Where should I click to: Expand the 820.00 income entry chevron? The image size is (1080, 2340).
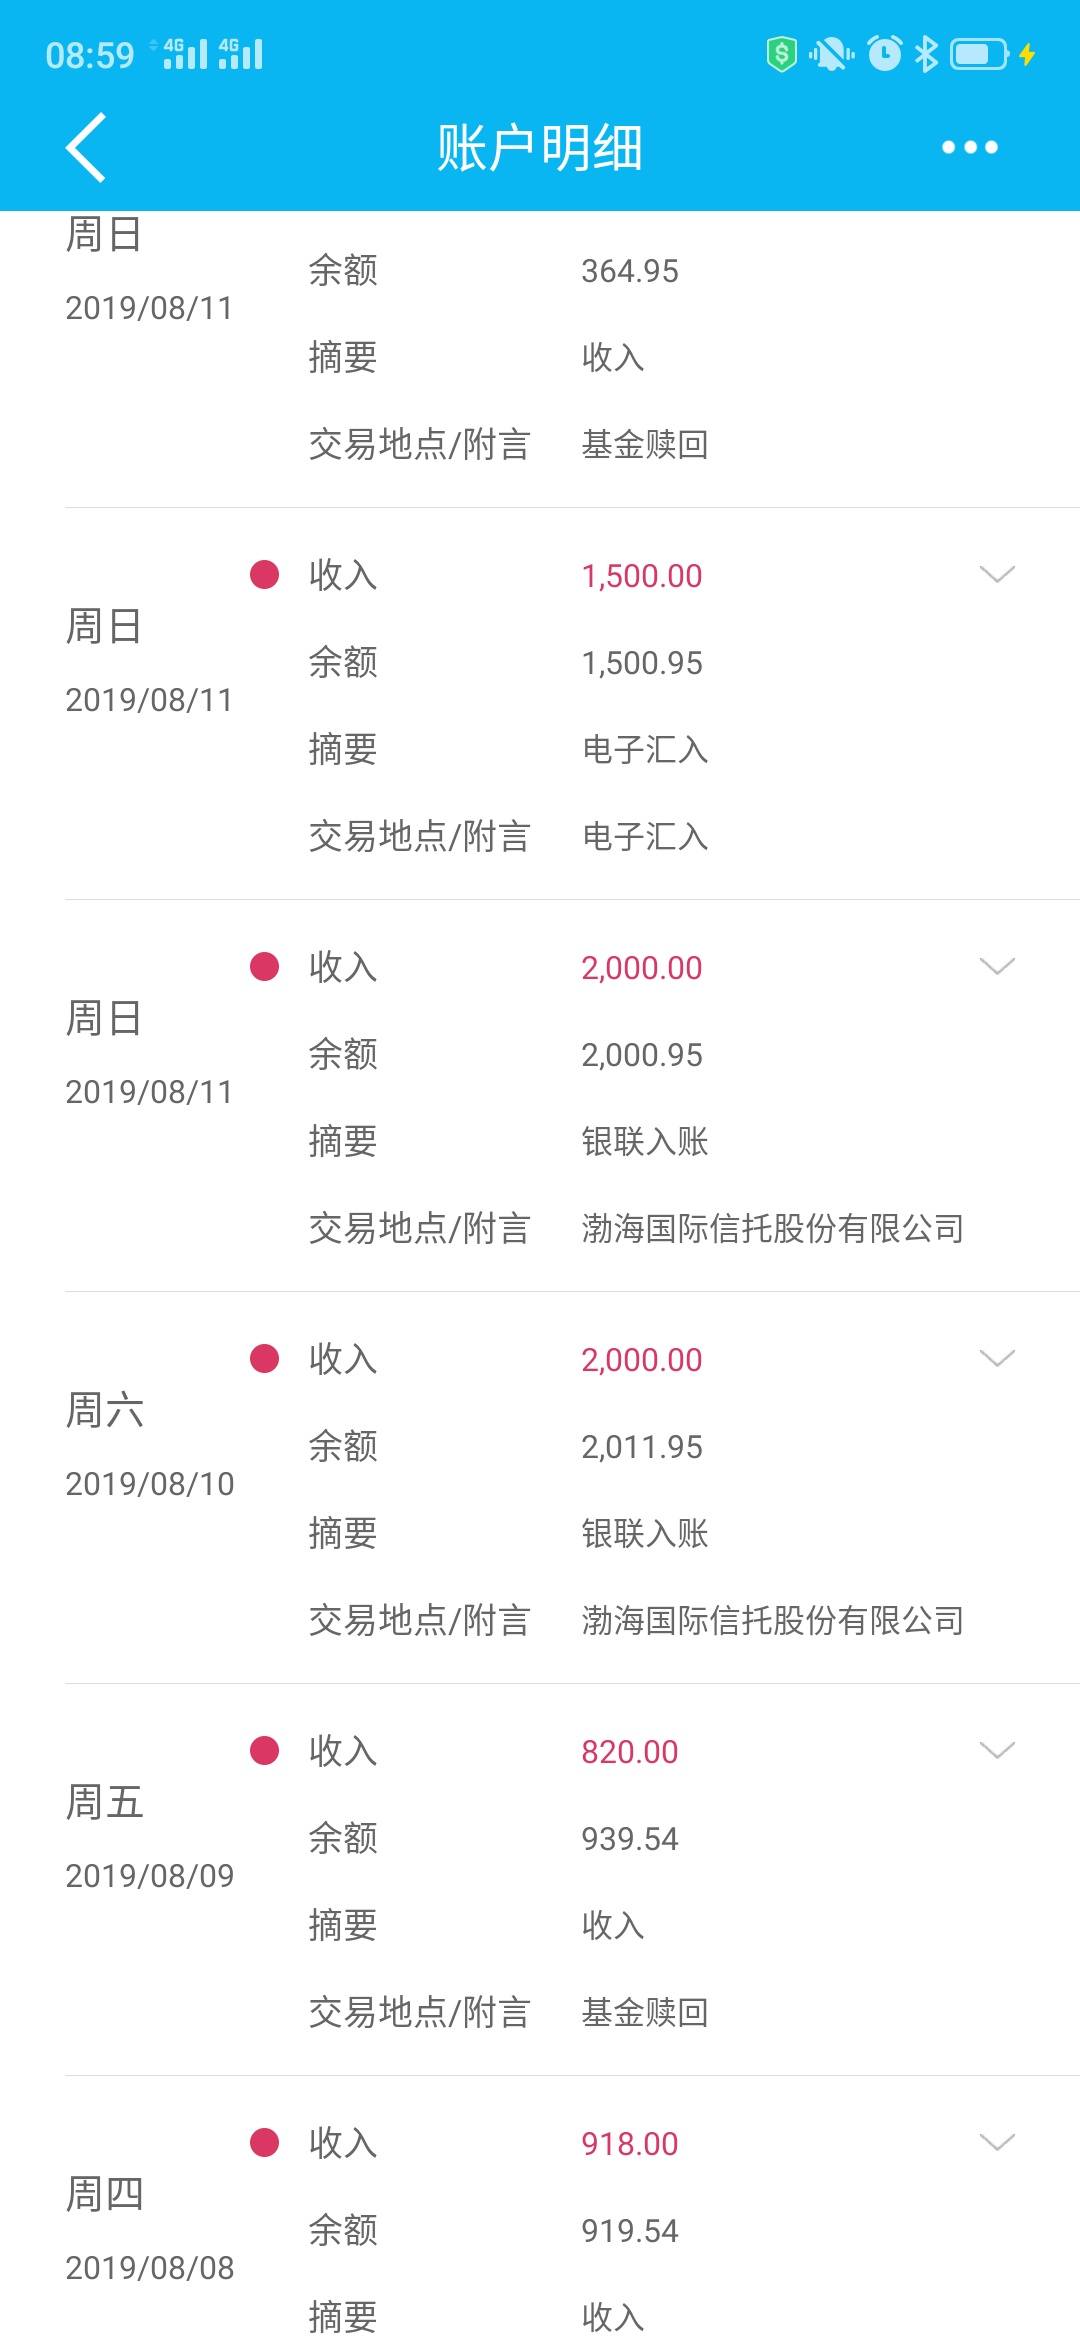click(997, 1750)
